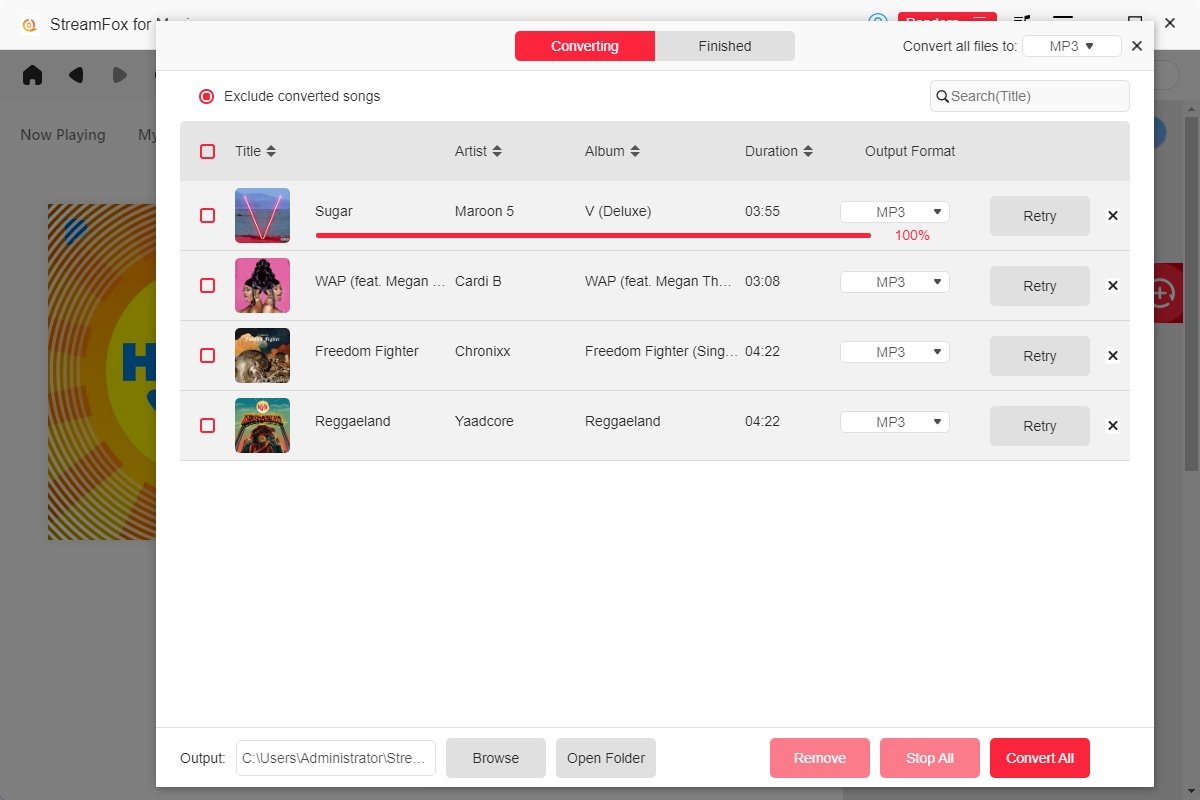This screenshot has width=1200, height=800.
Task: Click the duration "03:55"
Action: [762, 211]
